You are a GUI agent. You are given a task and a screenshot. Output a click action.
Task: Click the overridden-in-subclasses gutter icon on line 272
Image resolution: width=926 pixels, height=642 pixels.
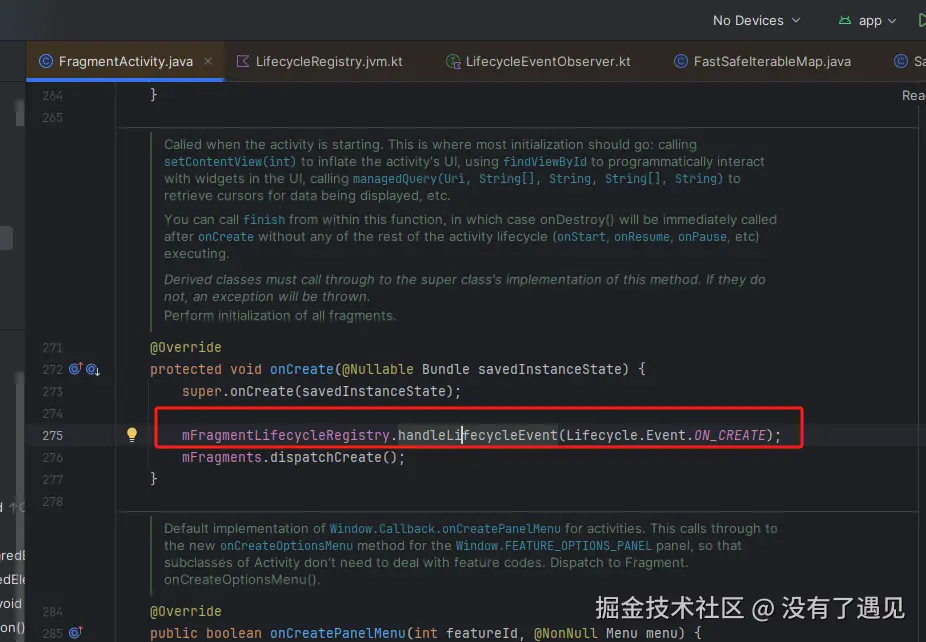(x=93, y=370)
